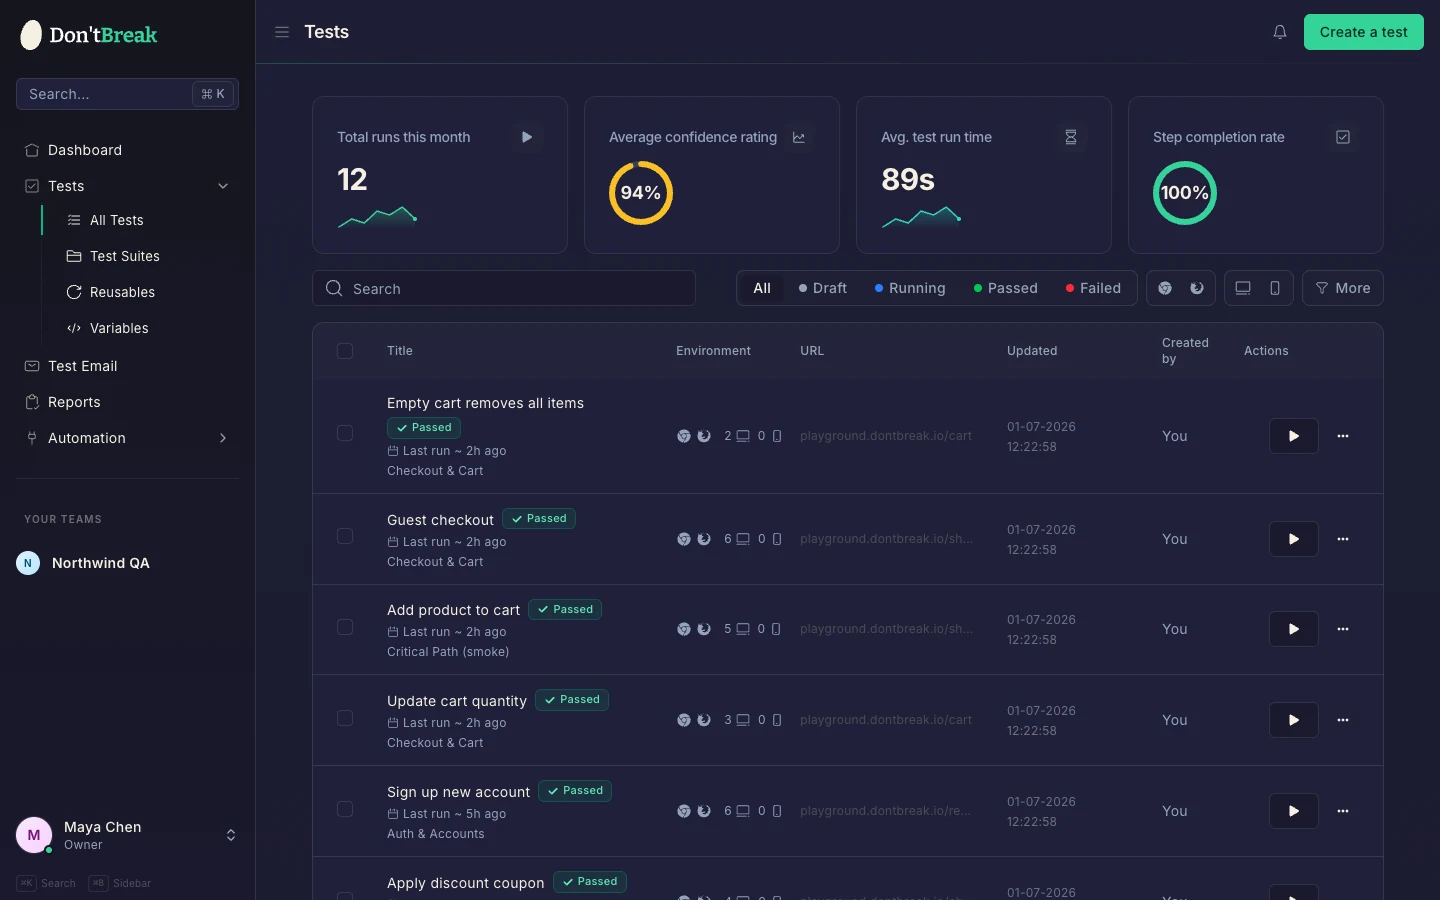1440x900 pixels.
Task: Click the Northwind QA team name
Action: coord(101,563)
